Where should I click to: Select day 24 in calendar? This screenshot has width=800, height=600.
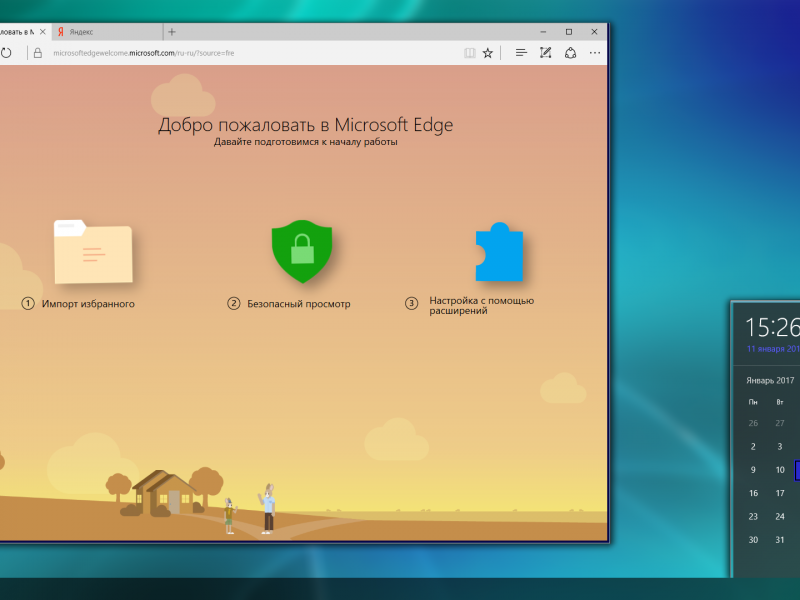click(x=780, y=517)
